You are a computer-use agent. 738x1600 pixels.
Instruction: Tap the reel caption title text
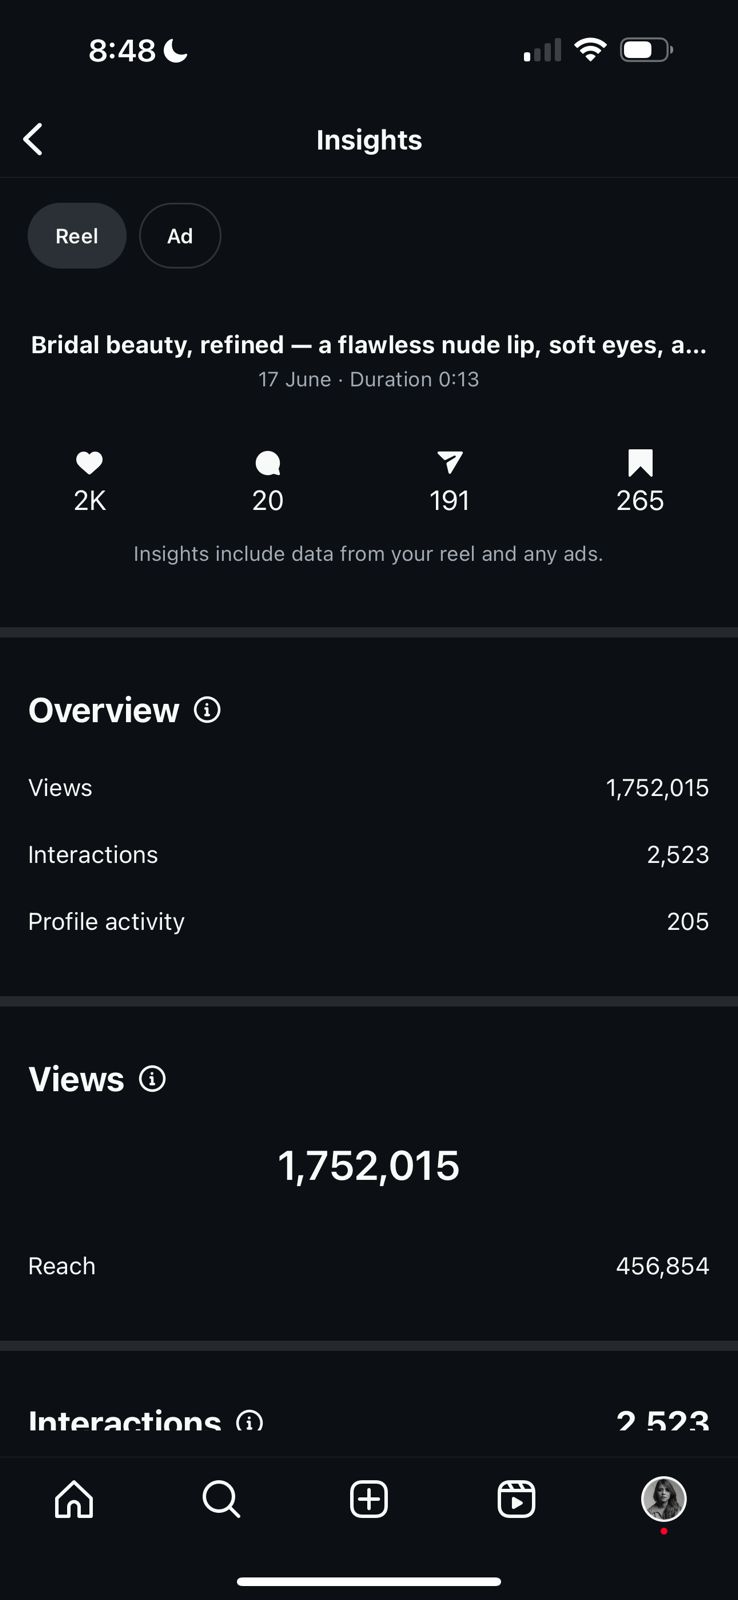369,345
